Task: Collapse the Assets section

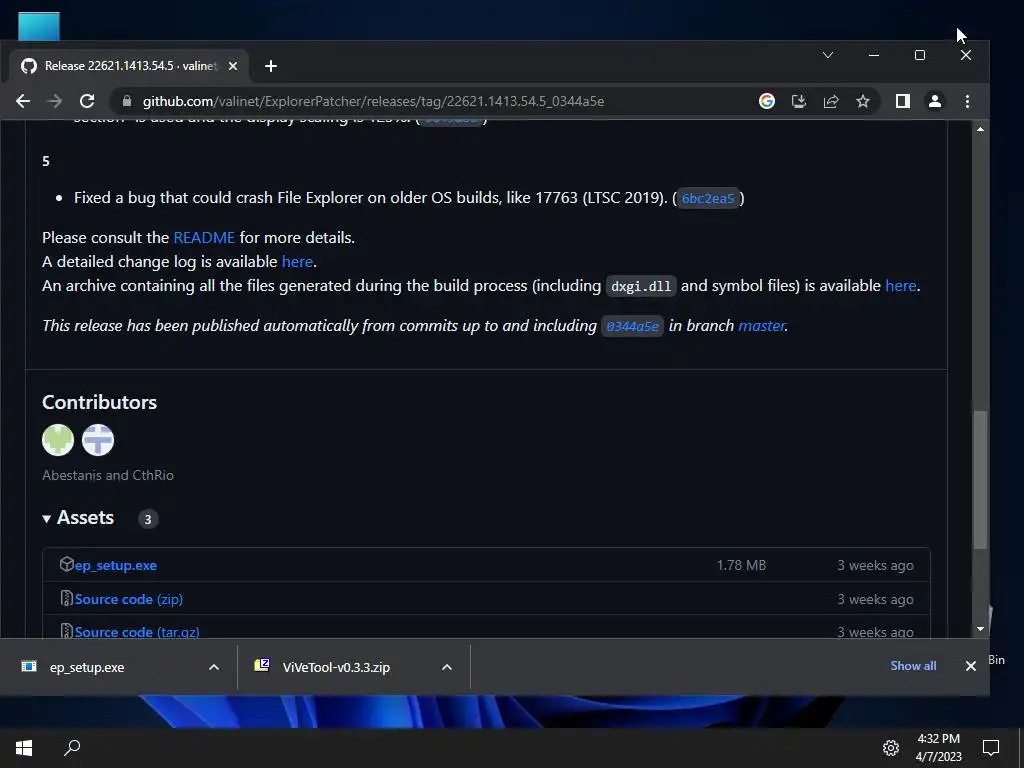Action: pyautogui.click(x=78, y=518)
